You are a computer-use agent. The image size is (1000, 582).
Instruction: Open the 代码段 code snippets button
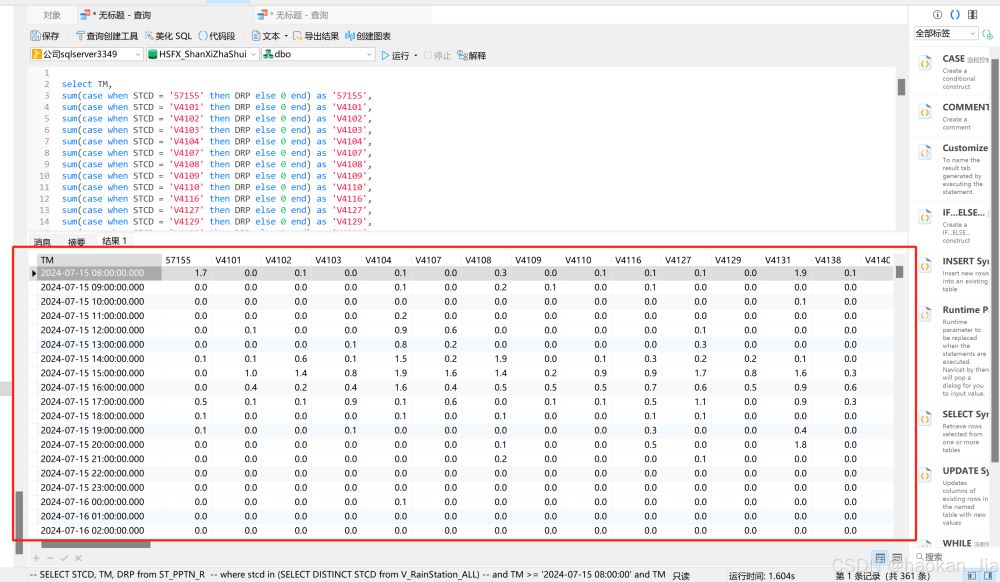[x=217, y=36]
